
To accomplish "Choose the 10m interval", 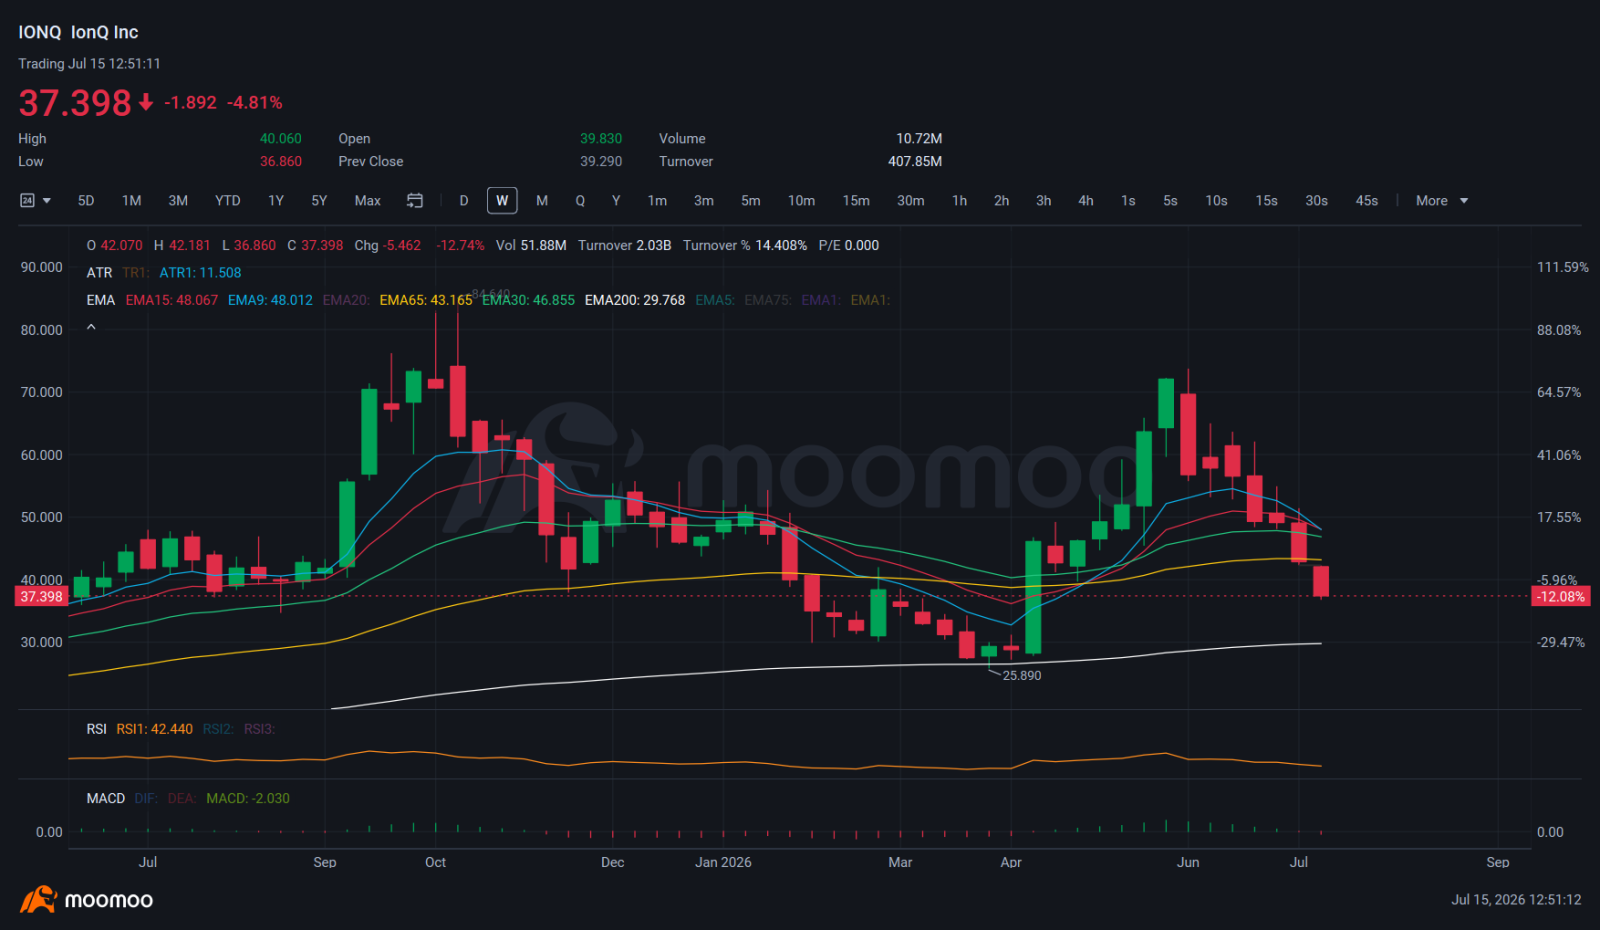I will [801, 201].
